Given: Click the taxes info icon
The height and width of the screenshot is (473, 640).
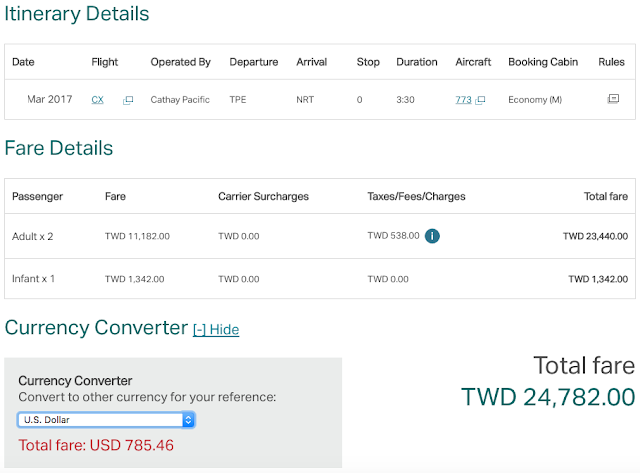Looking at the screenshot, I should (x=432, y=236).
